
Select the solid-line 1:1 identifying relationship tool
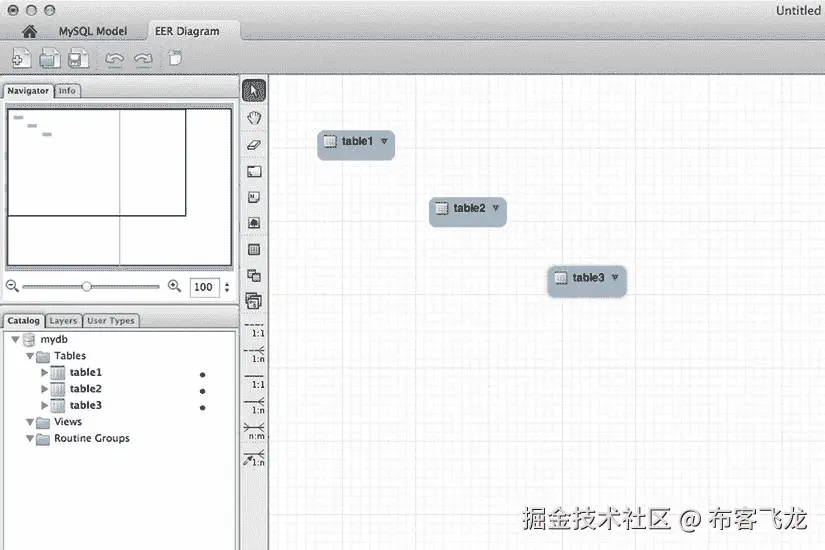pyautogui.click(x=254, y=381)
